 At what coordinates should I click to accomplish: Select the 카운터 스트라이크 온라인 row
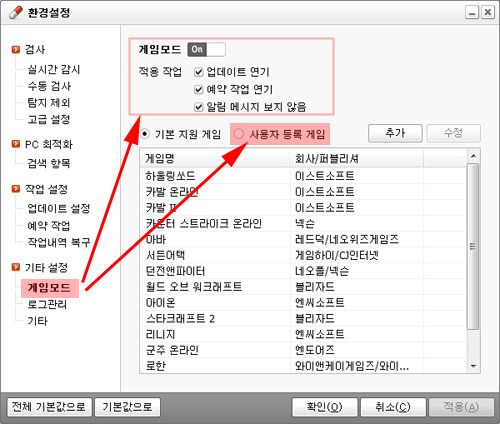point(303,223)
